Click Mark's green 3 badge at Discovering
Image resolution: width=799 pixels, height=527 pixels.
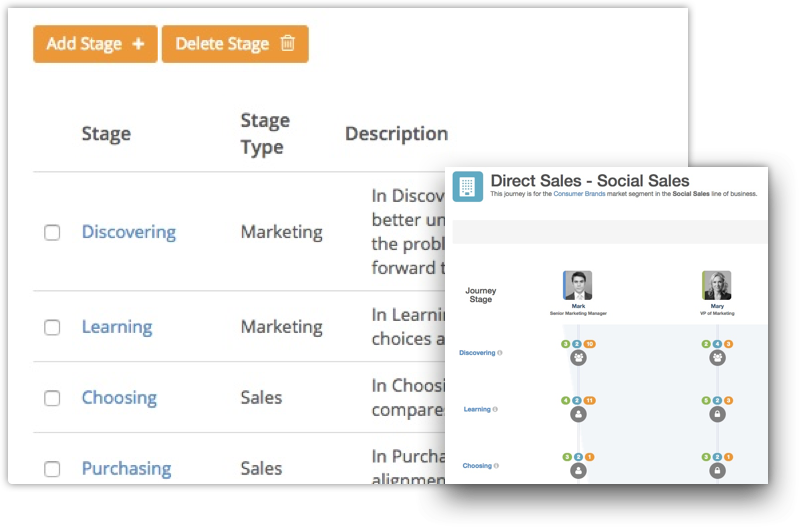[565, 344]
